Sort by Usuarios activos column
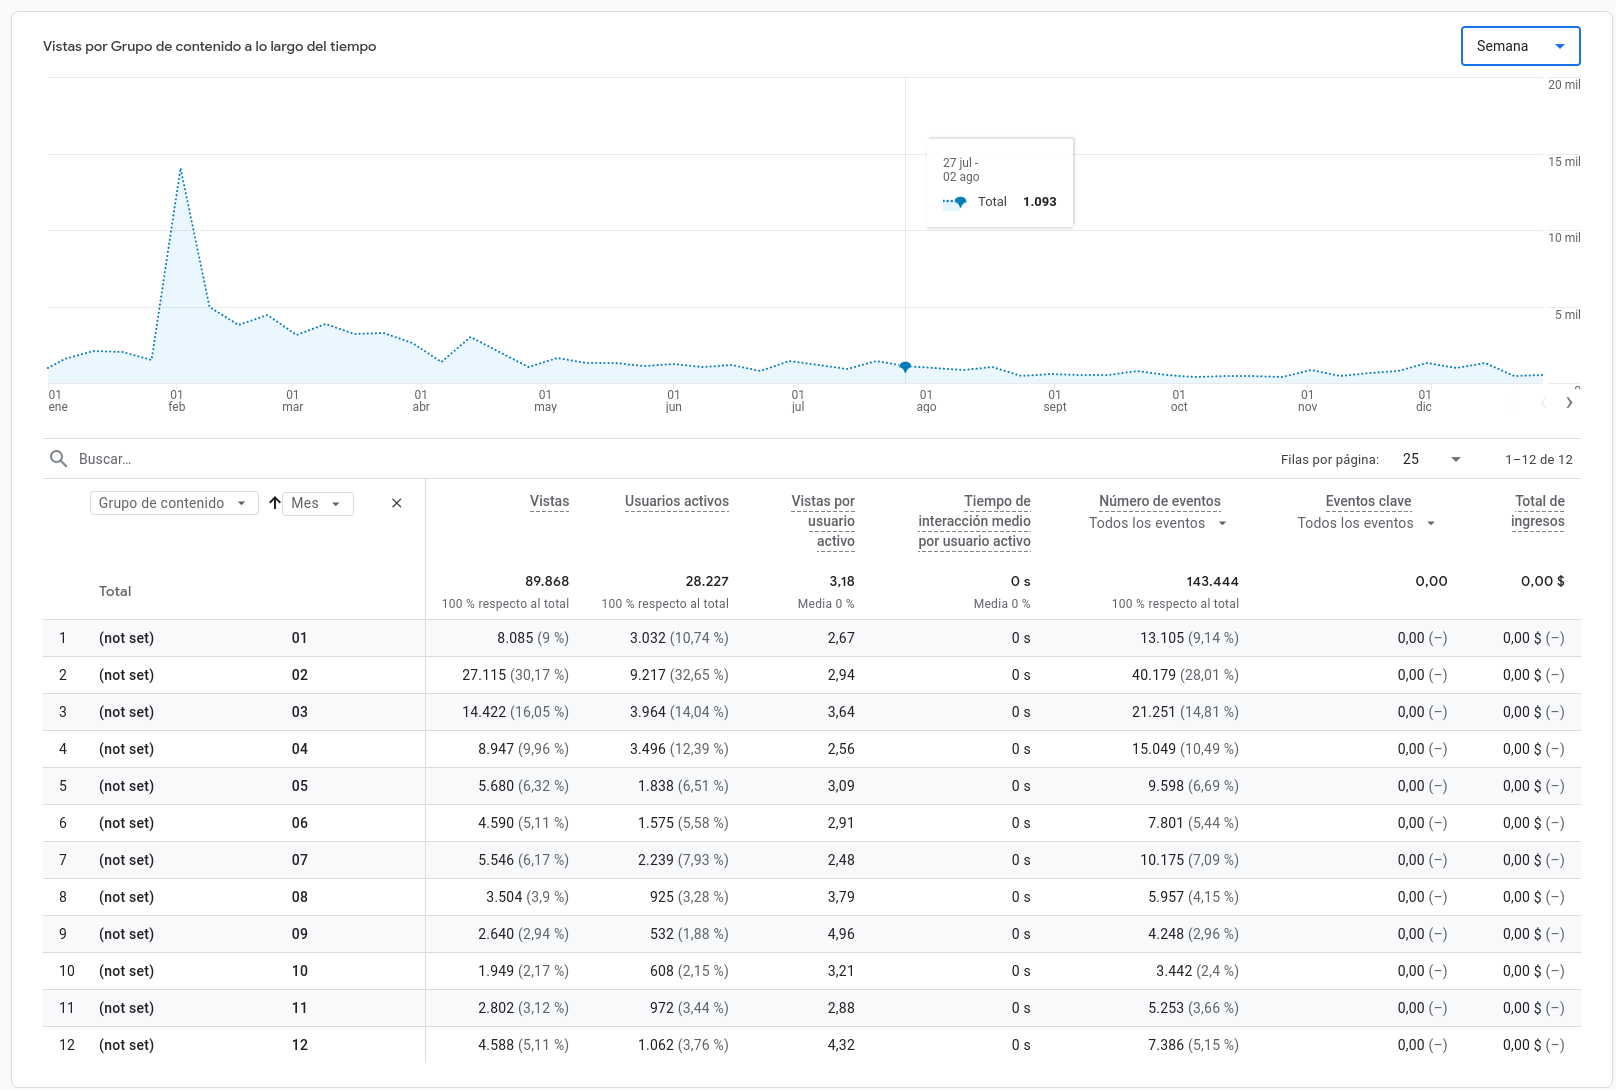The height and width of the screenshot is (1090, 1616). (676, 501)
